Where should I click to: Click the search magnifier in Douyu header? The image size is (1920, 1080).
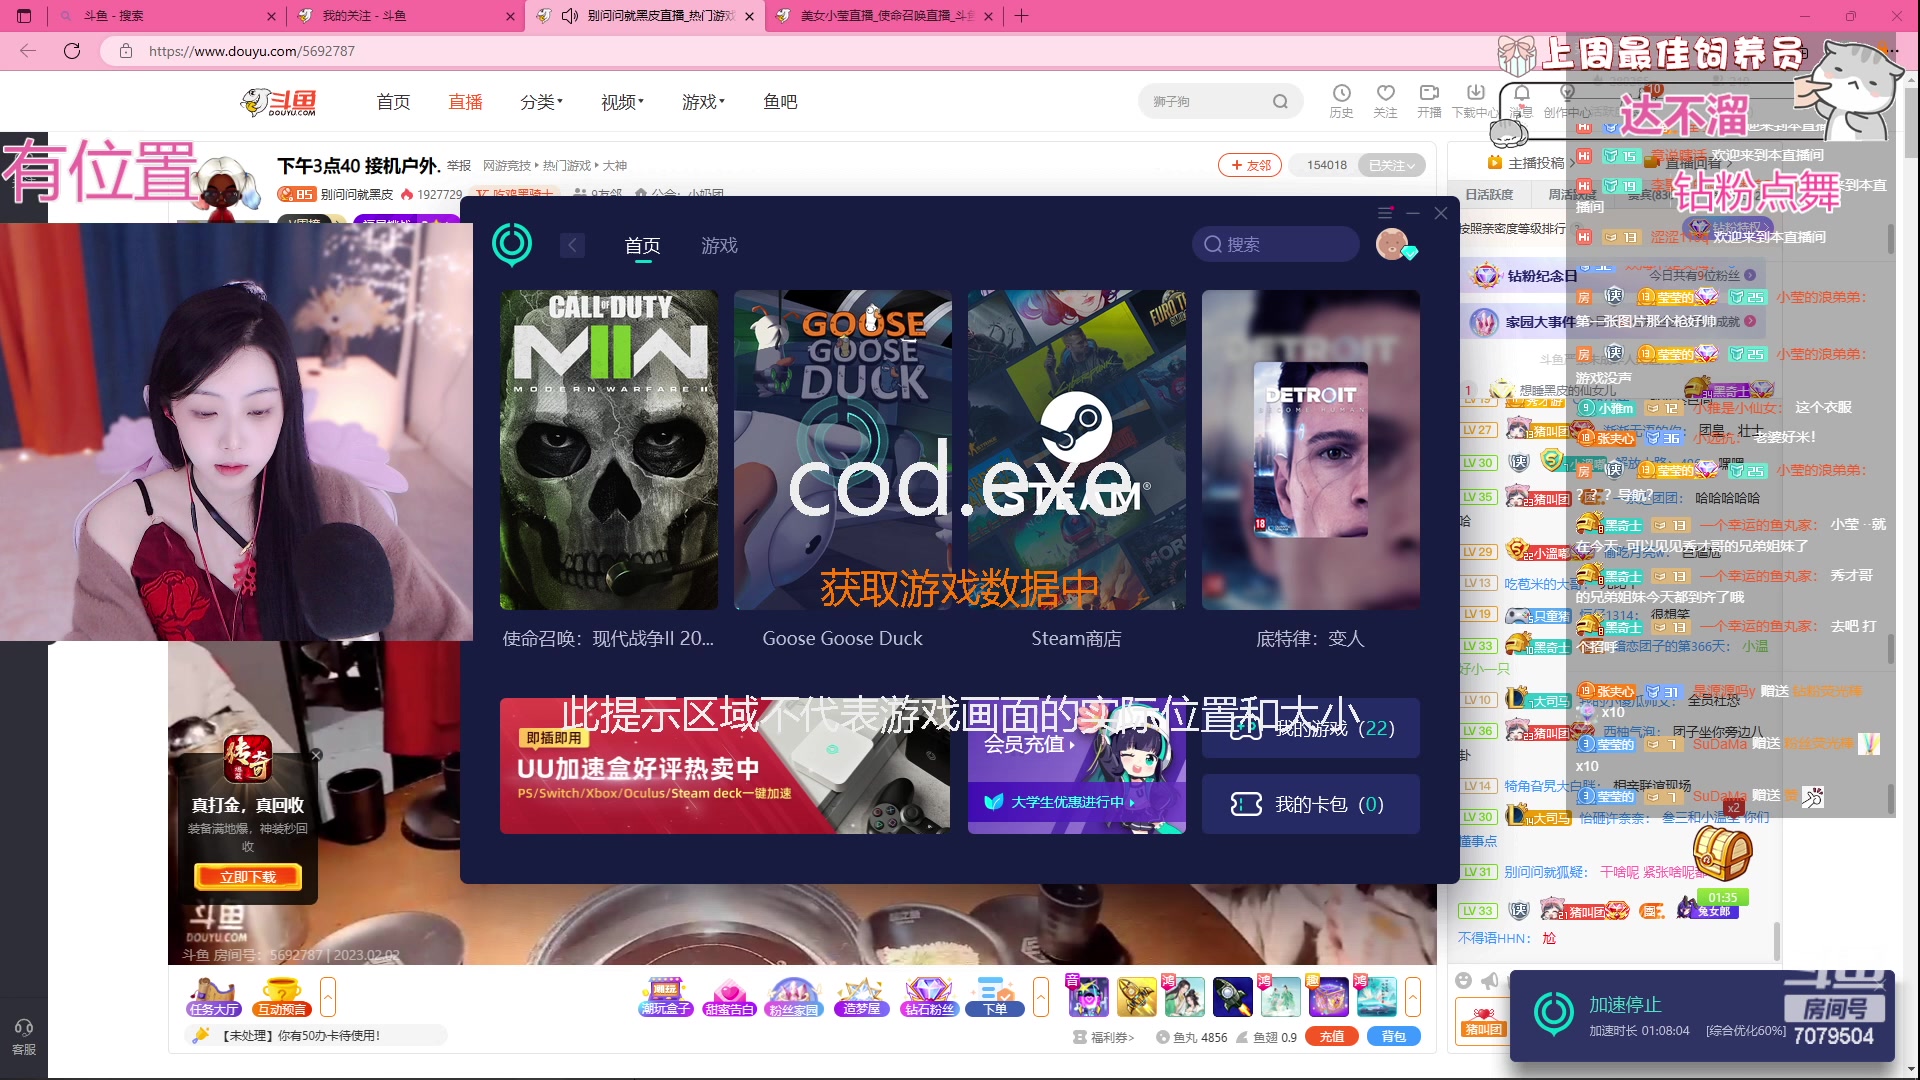(1280, 102)
